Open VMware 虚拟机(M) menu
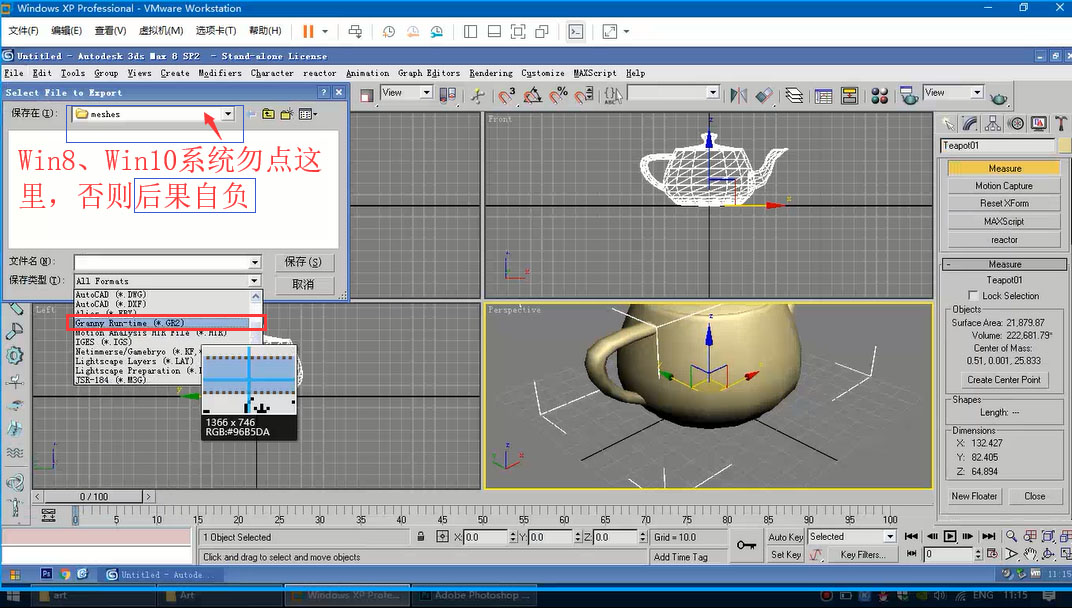 point(161,31)
